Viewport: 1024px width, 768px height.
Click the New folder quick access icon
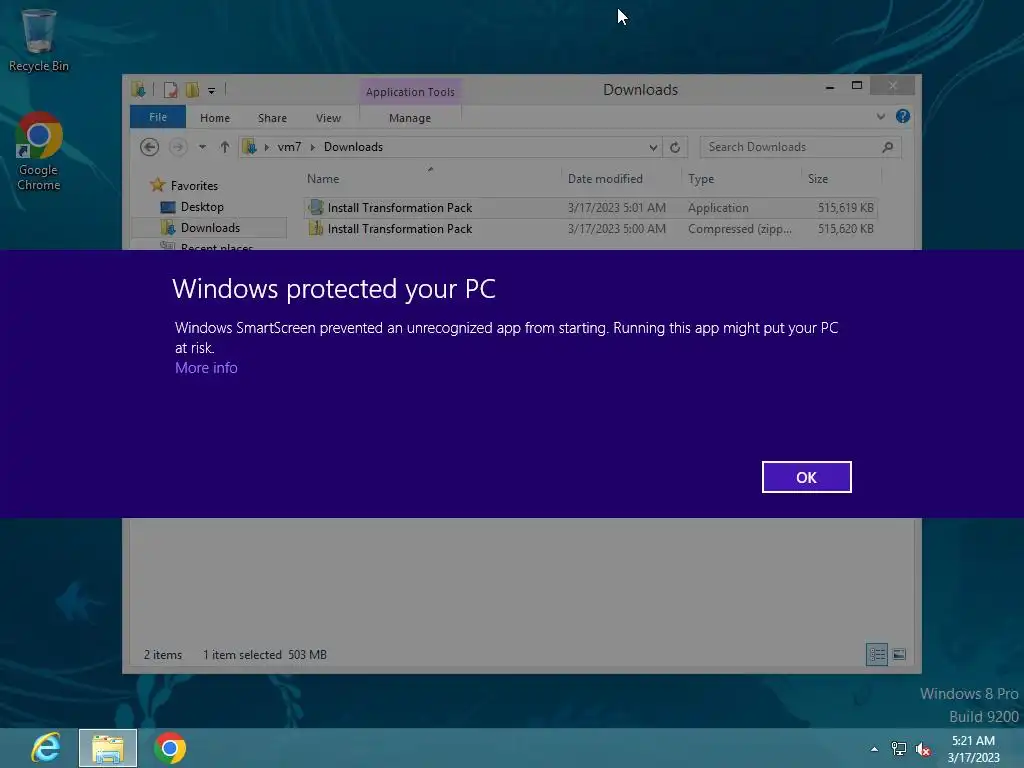(192, 89)
